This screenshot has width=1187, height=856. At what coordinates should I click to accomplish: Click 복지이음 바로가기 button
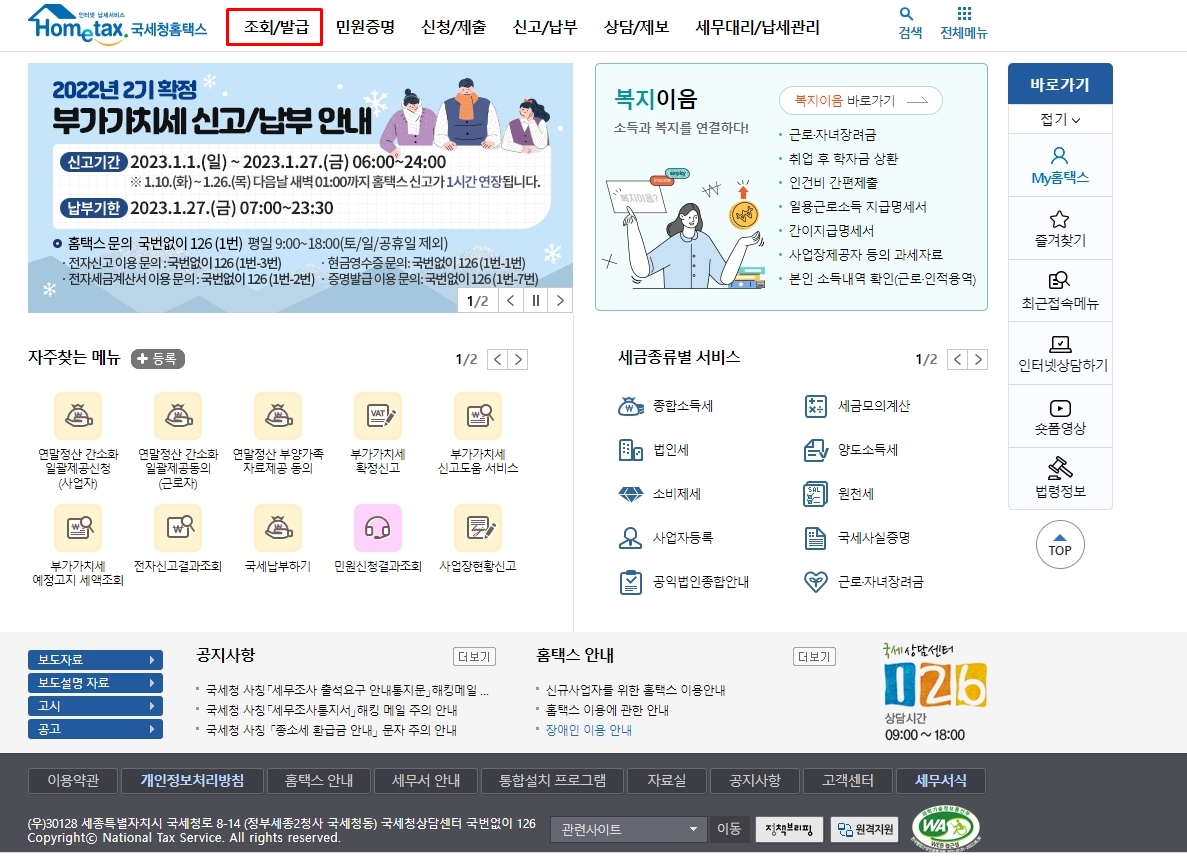tap(861, 101)
